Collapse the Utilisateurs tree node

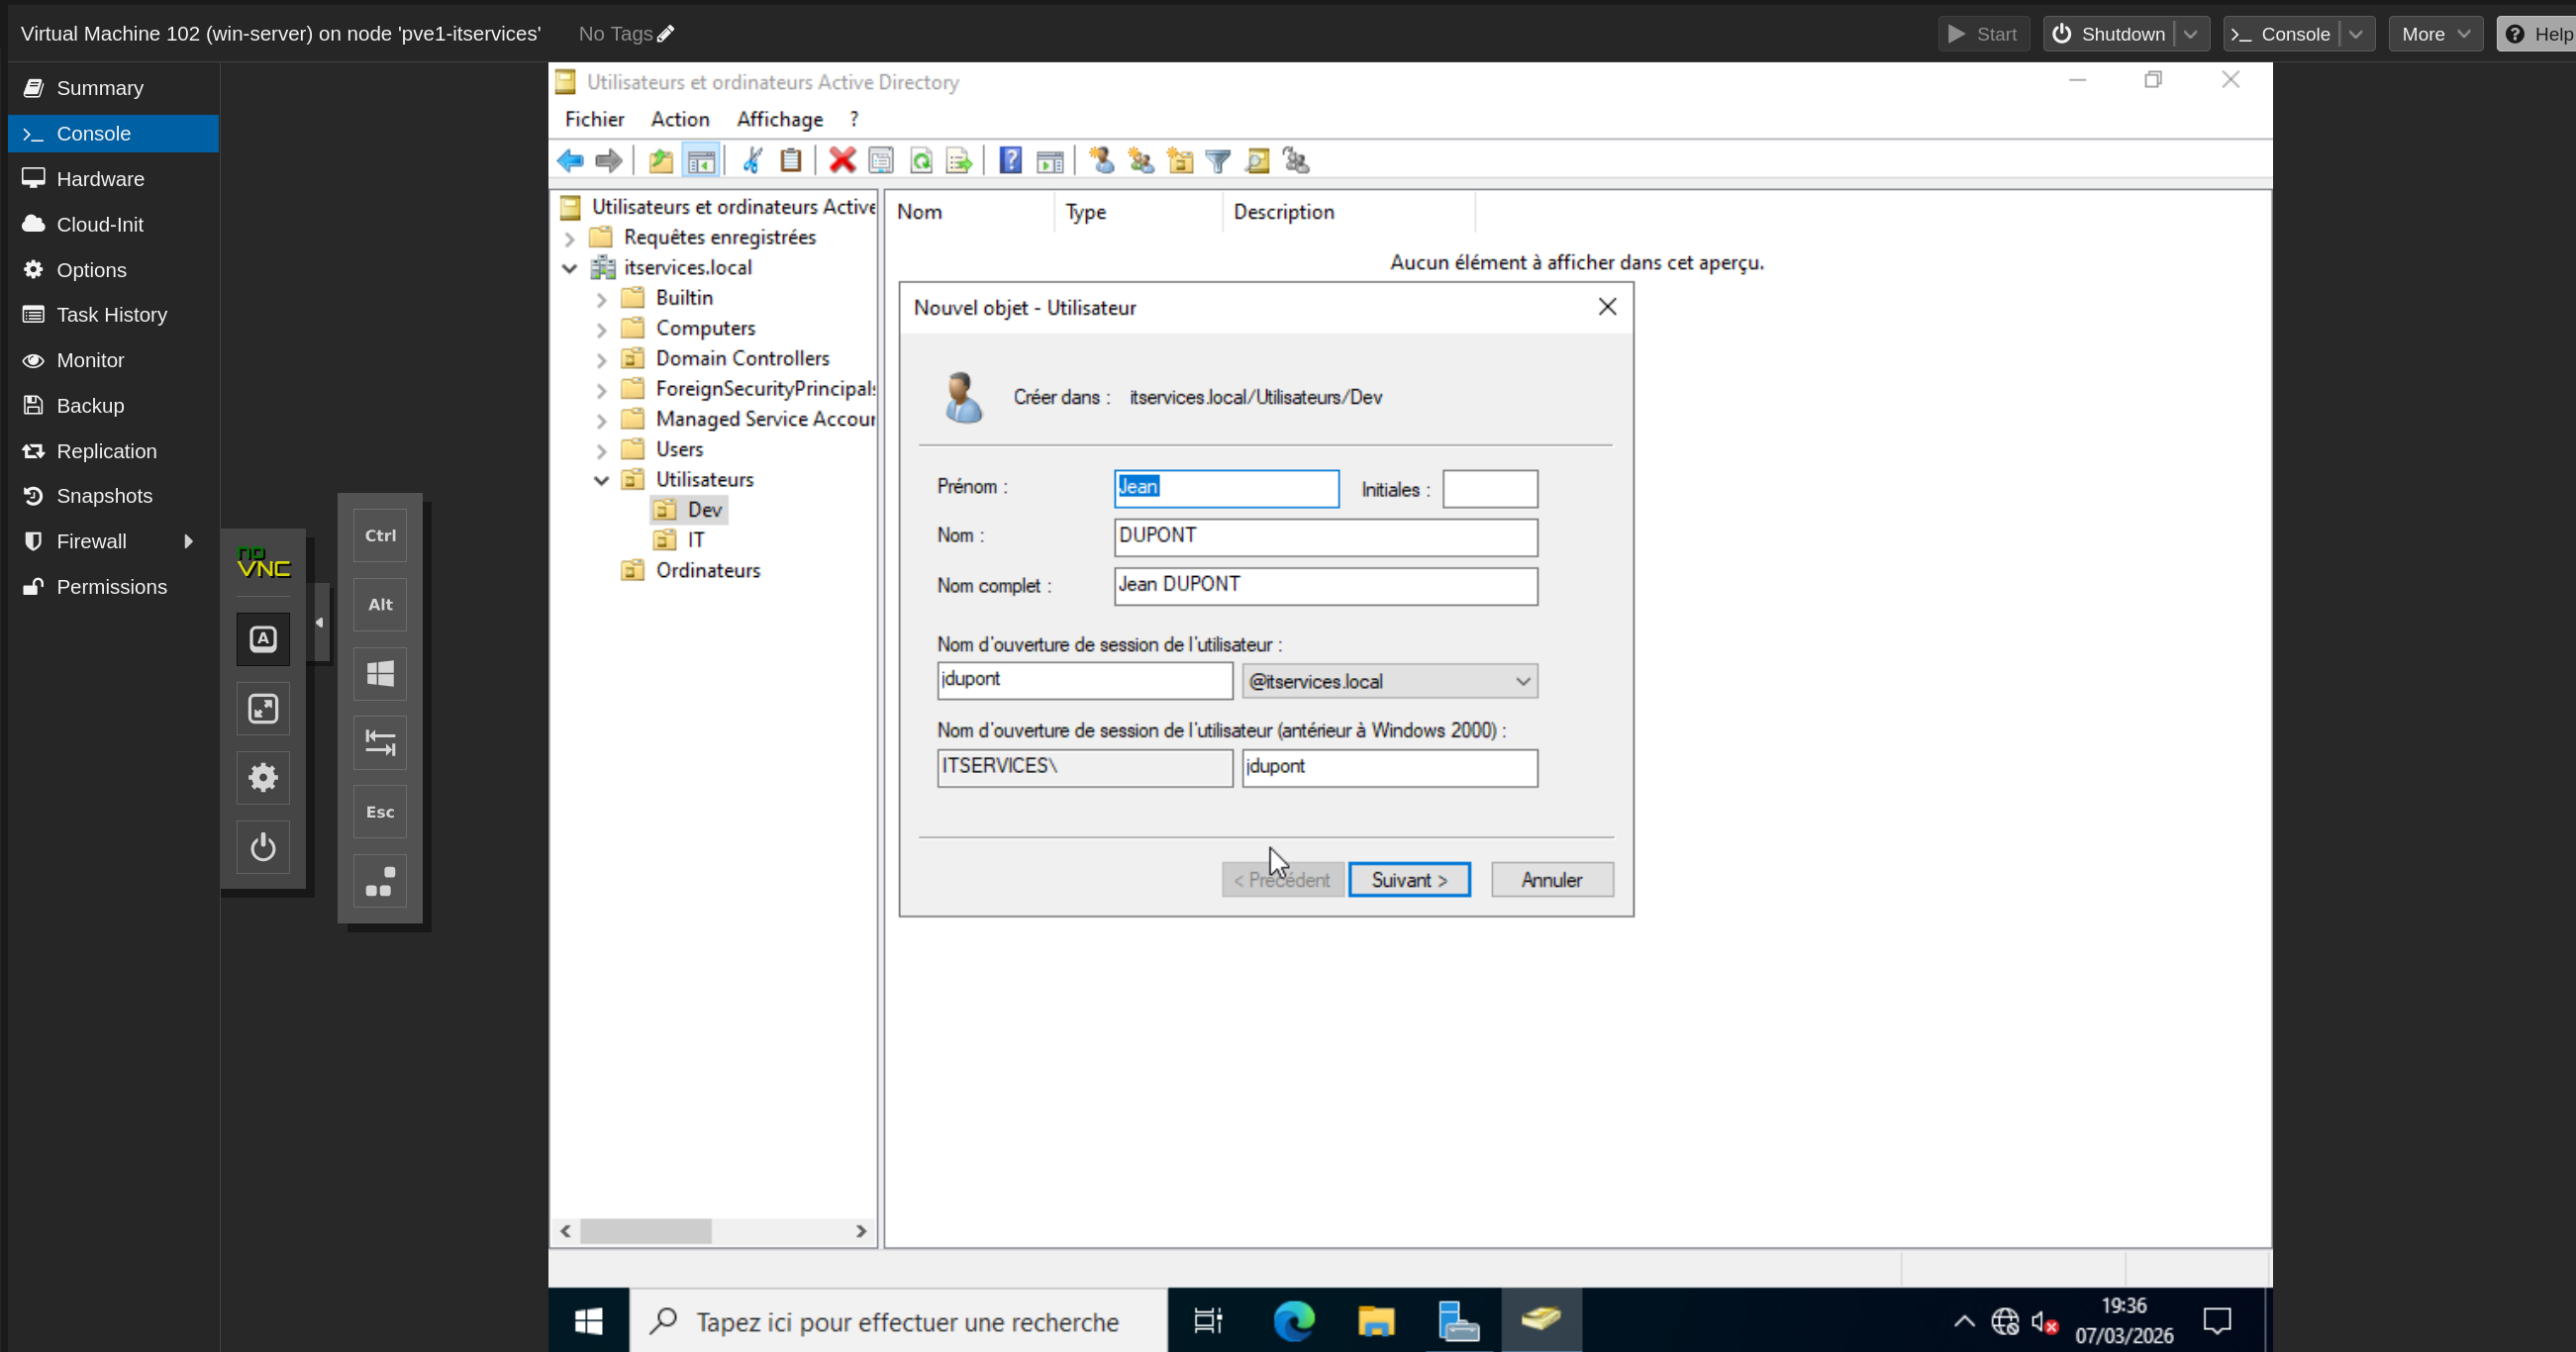coord(601,480)
